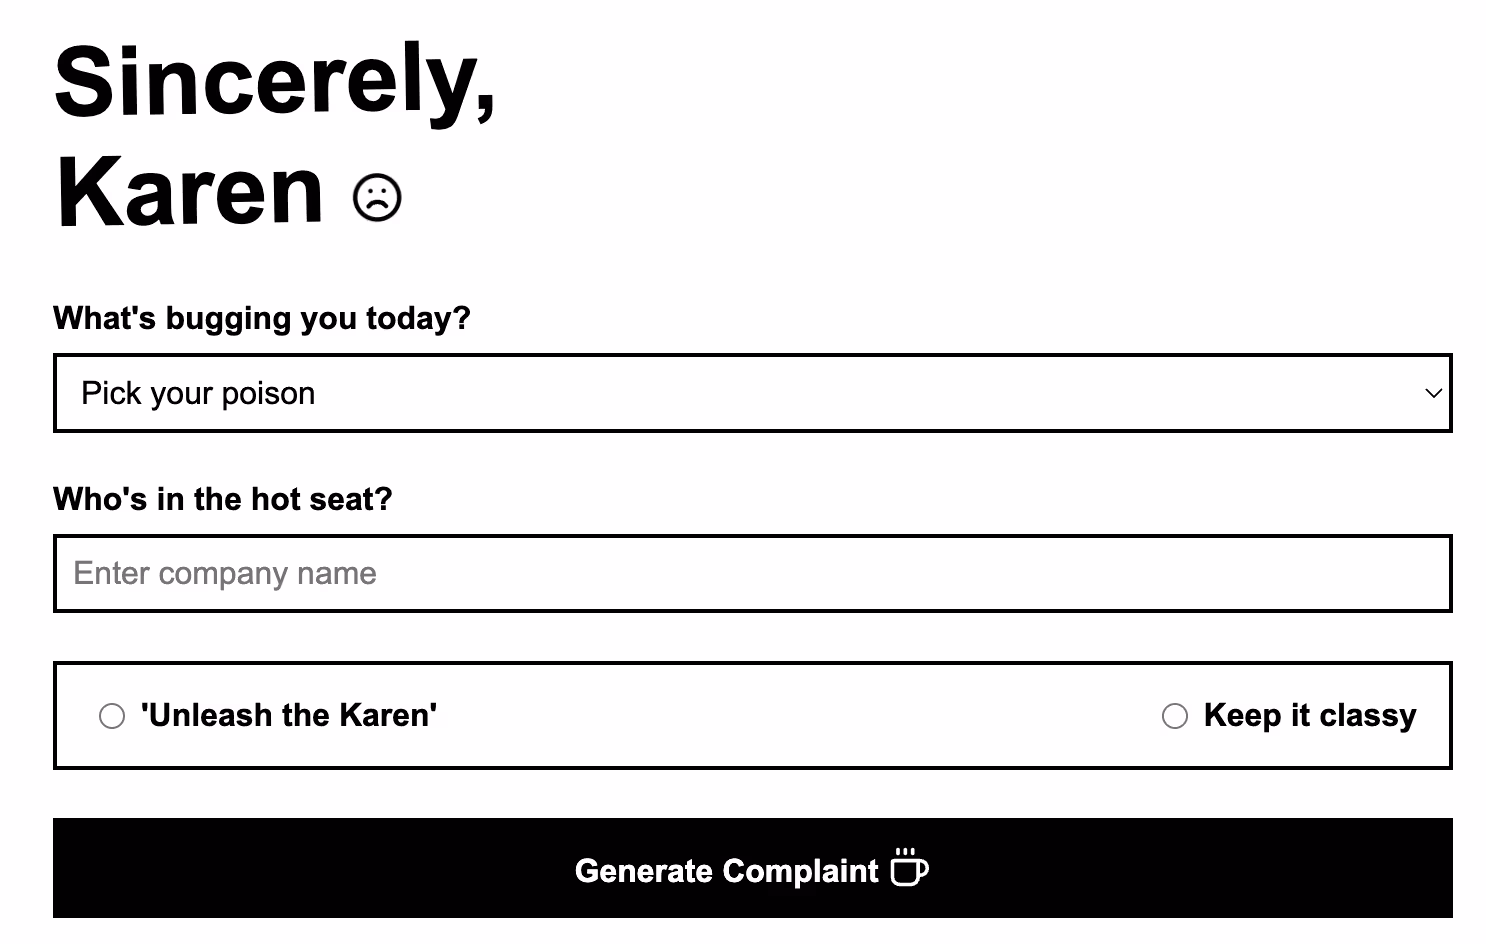Click the 'Keep it classy' text label
Viewport: 1486px width, 944px height.
(x=1310, y=715)
